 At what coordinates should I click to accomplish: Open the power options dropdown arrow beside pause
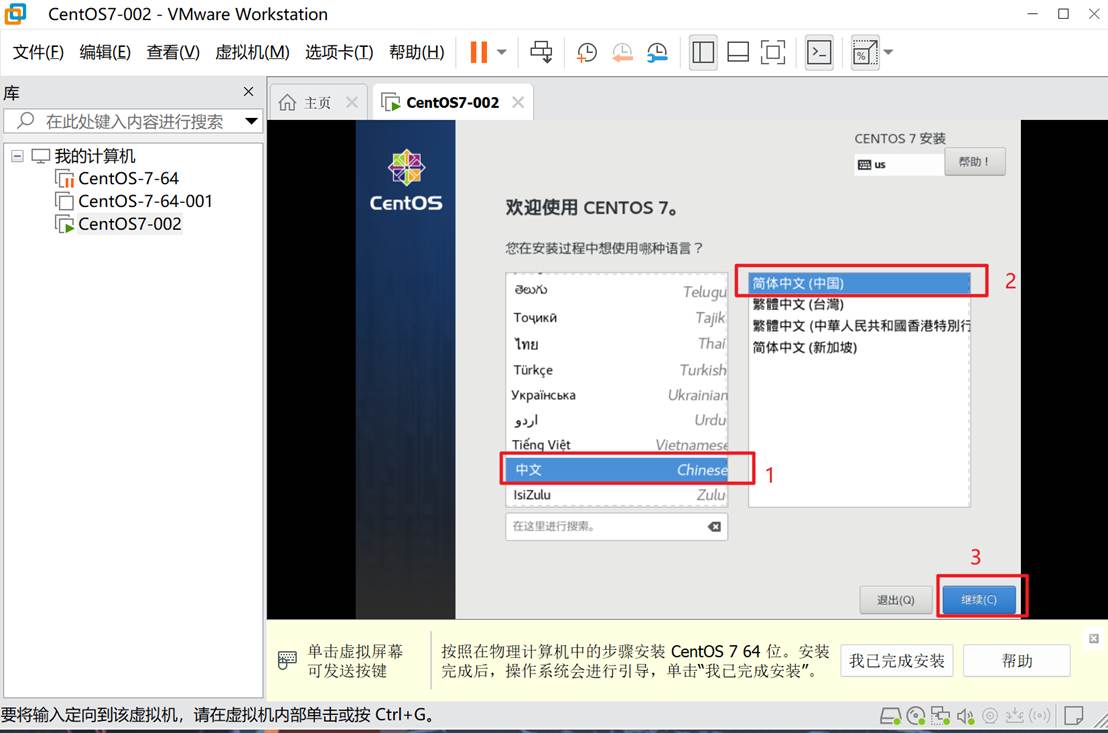(502, 52)
